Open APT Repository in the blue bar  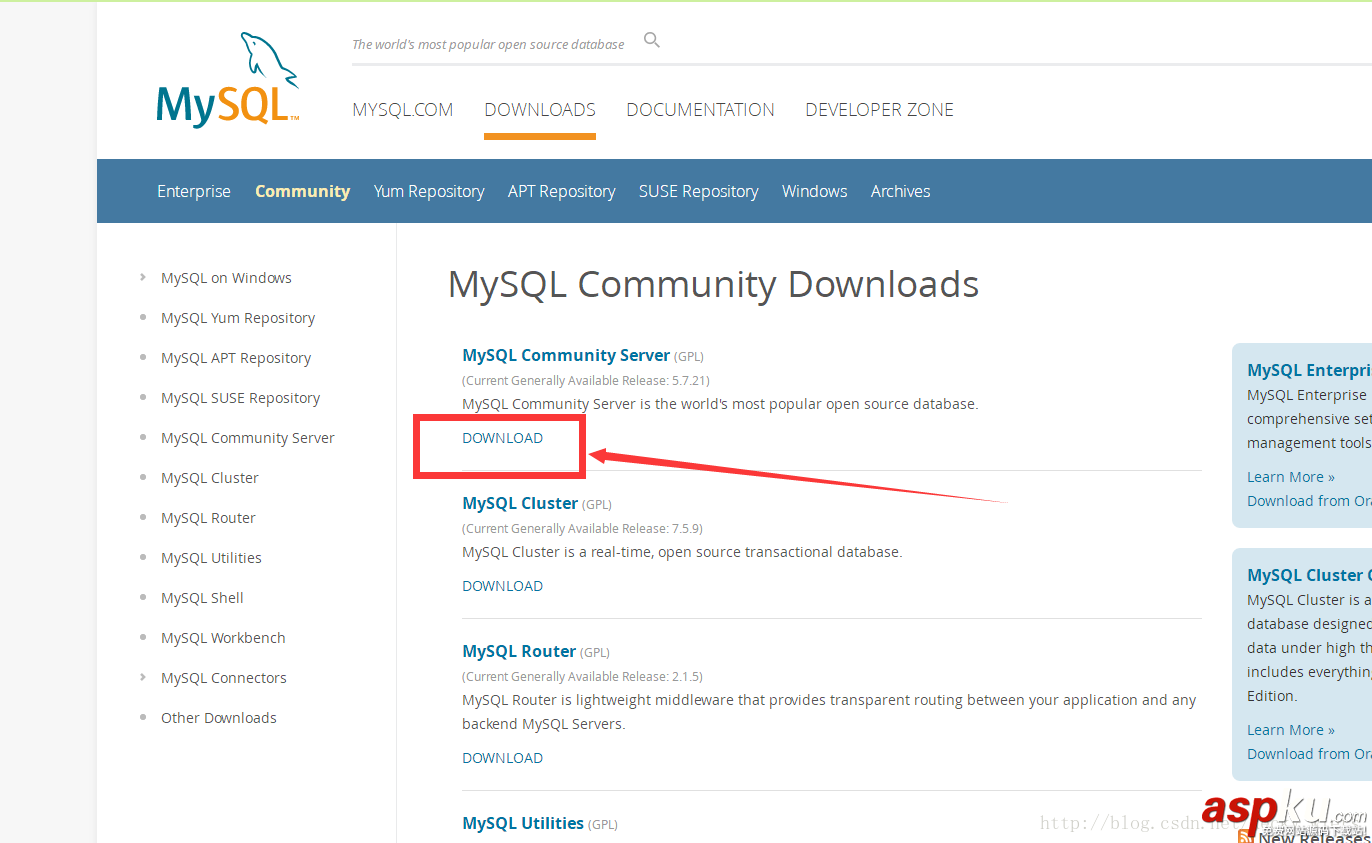[562, 191]
